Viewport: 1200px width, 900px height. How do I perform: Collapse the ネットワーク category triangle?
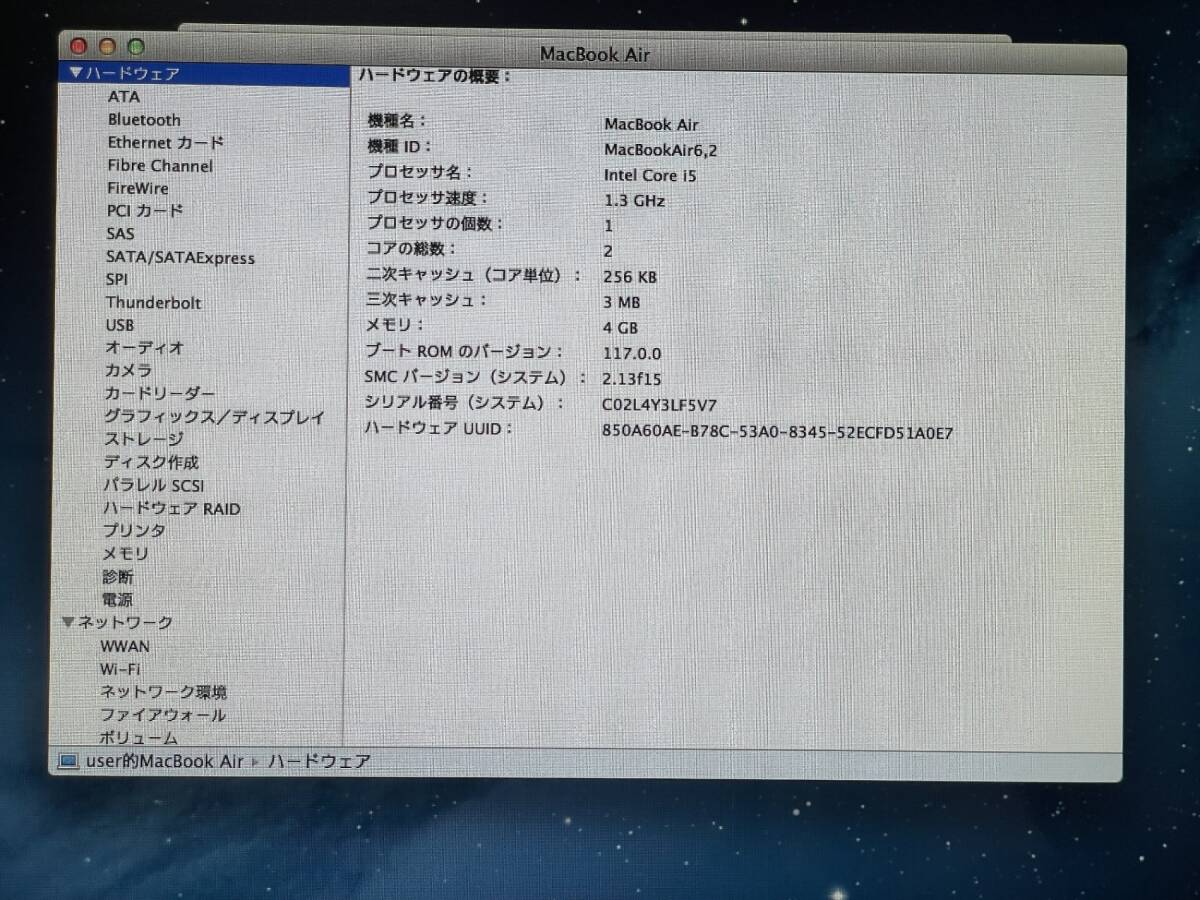point(67,622)
